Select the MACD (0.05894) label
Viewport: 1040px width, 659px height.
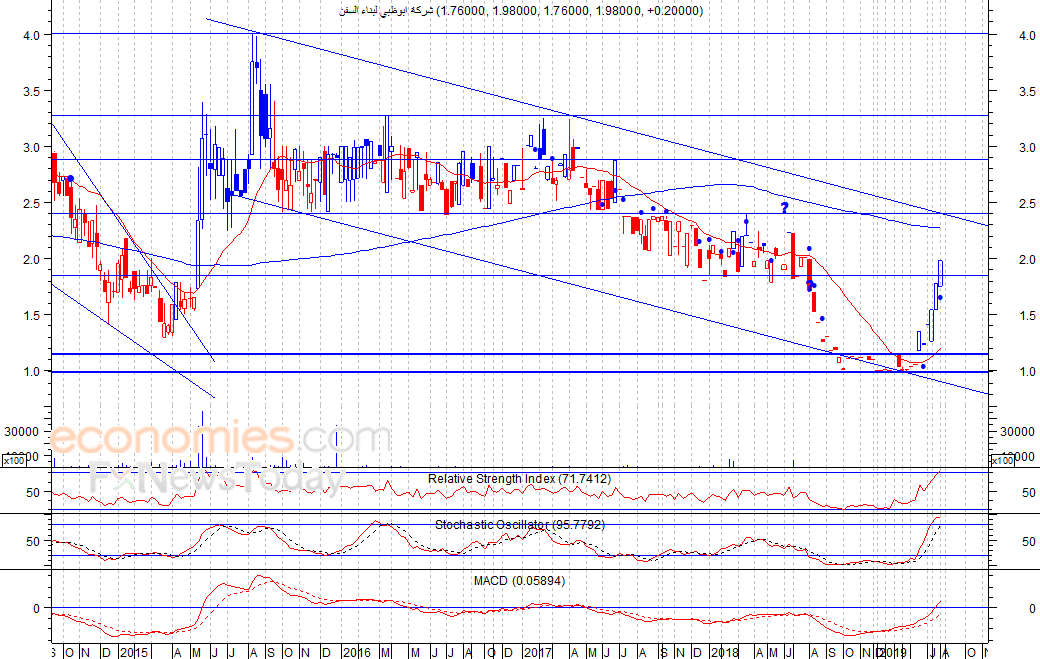pyautogui.click(x=519, y=581)
